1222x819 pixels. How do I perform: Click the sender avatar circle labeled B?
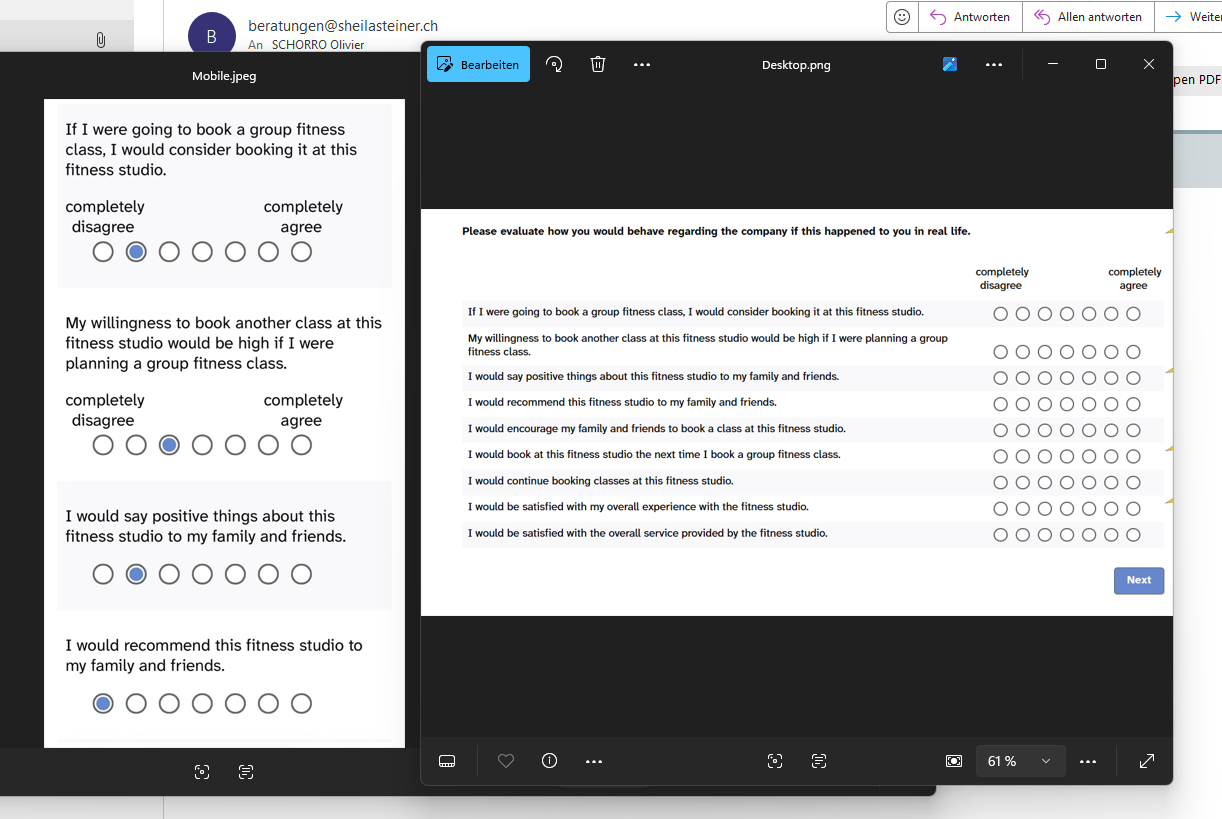coord(211,37)
